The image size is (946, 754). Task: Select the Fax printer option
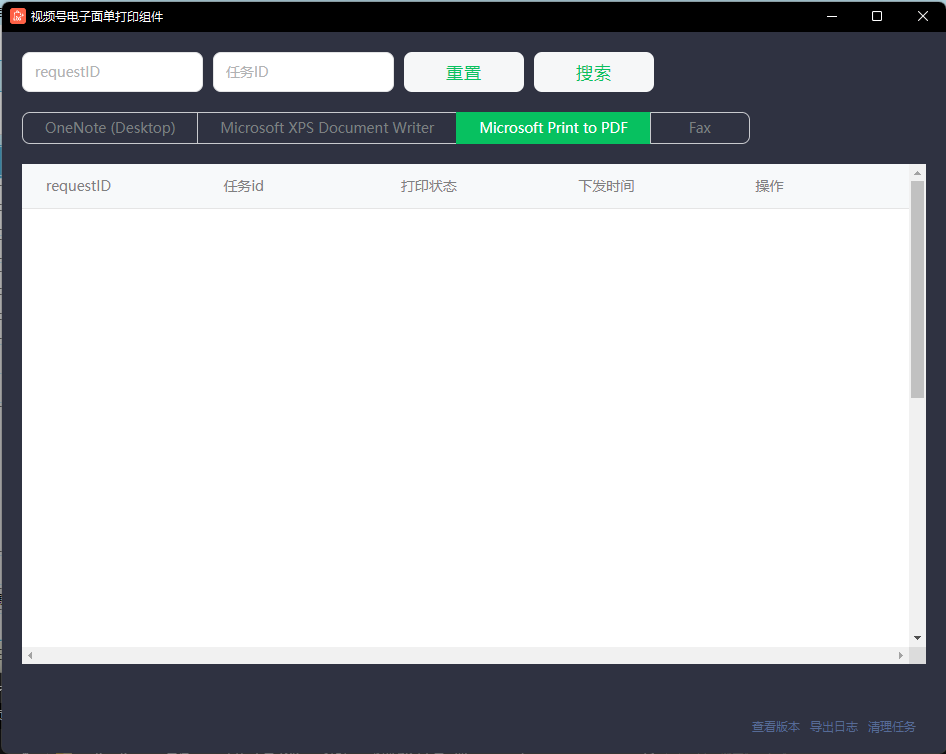(x=699, y=128)
